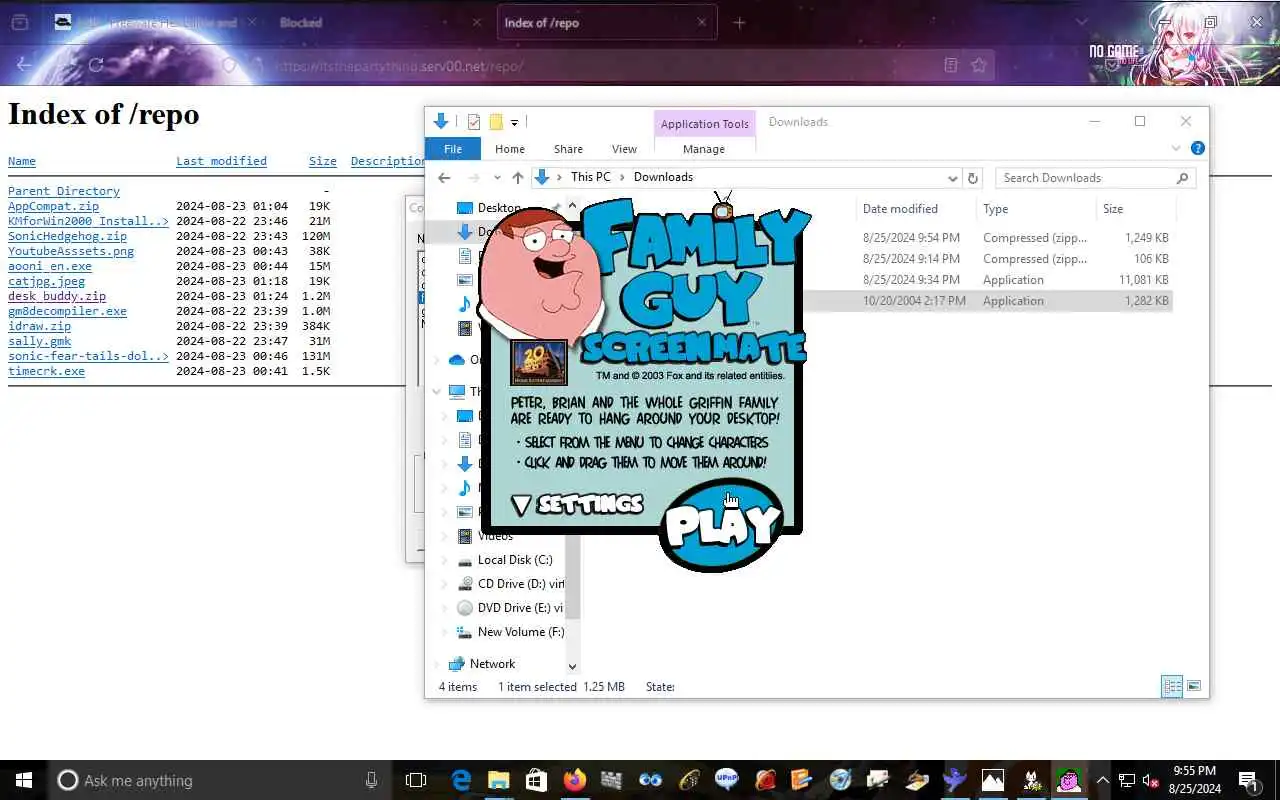Open the File tab in Explorer
This screenshot has width=1280, height=800.
click(453, 149)
